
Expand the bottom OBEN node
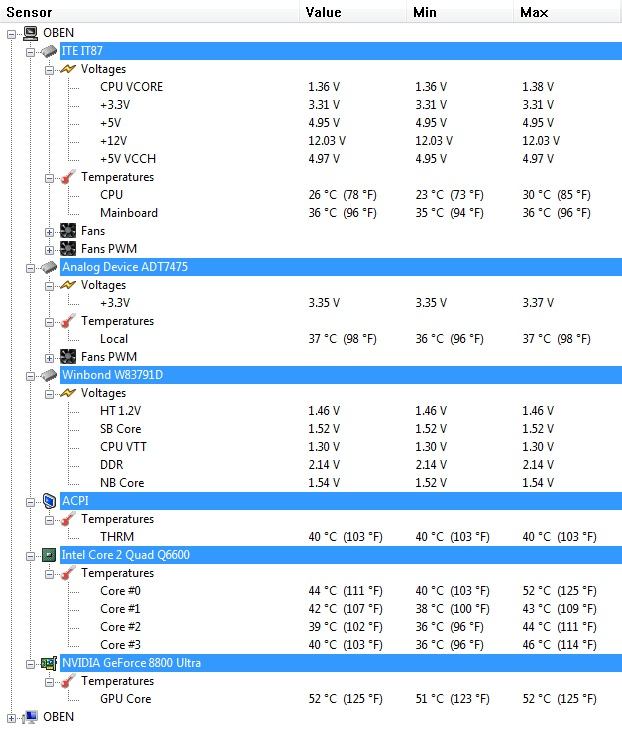11,718
